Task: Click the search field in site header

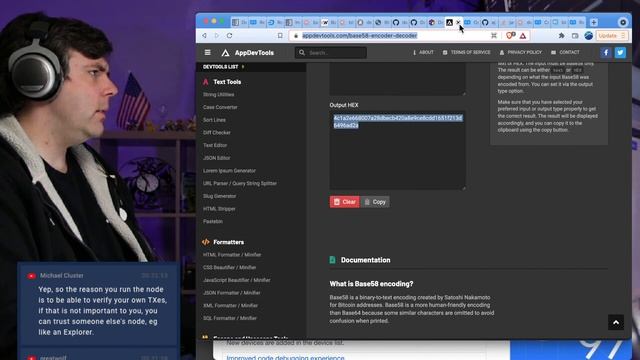Action: click(331, 52)
